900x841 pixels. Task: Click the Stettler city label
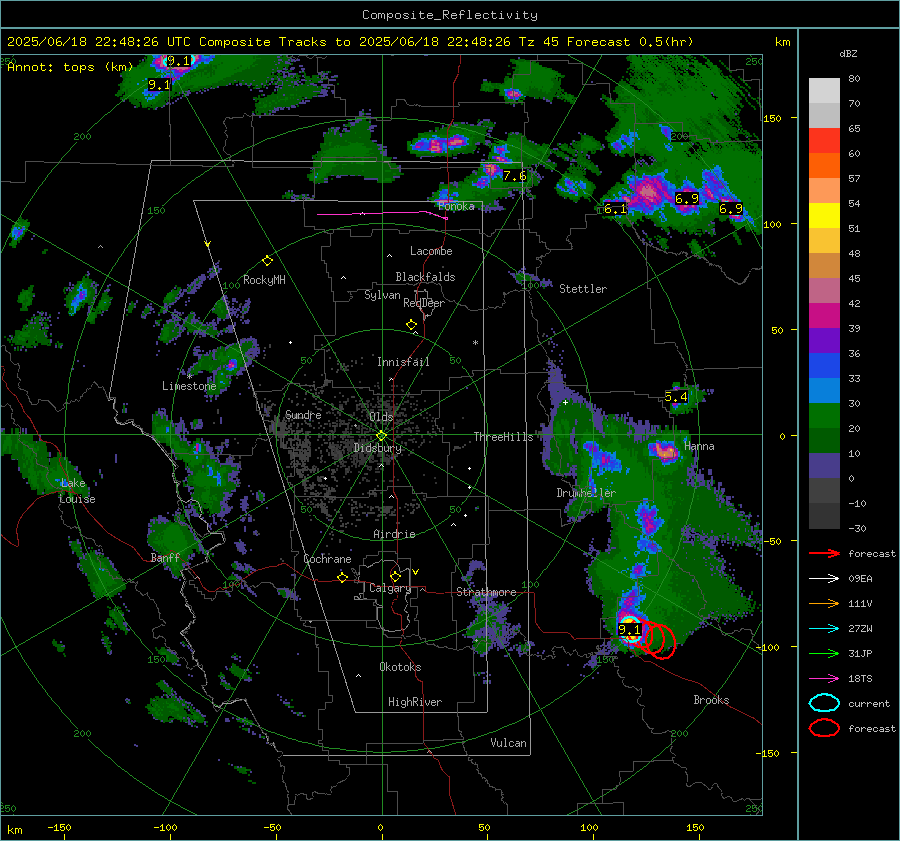click(x=583, y=289)
